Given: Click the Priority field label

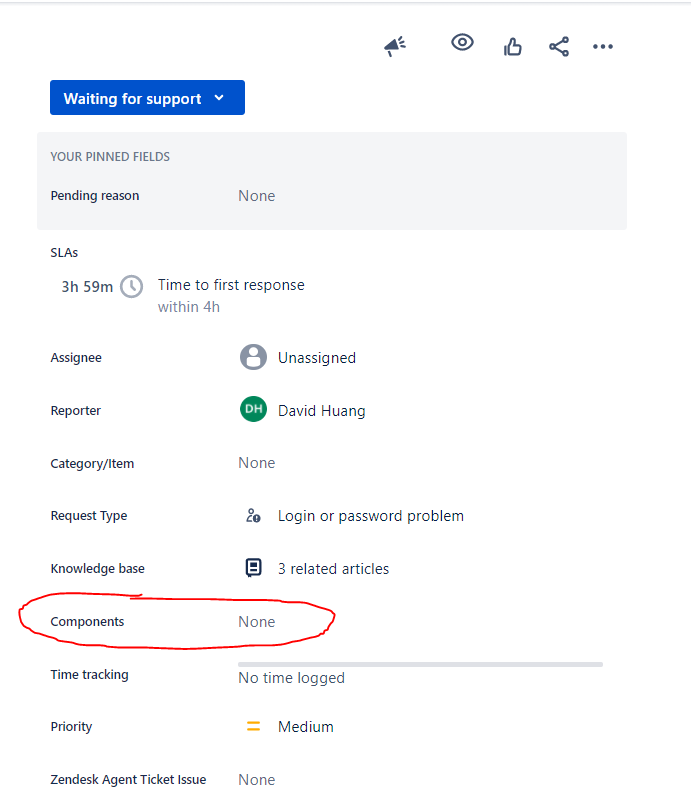Looking at the screenshot, I should tap(71, 727).
